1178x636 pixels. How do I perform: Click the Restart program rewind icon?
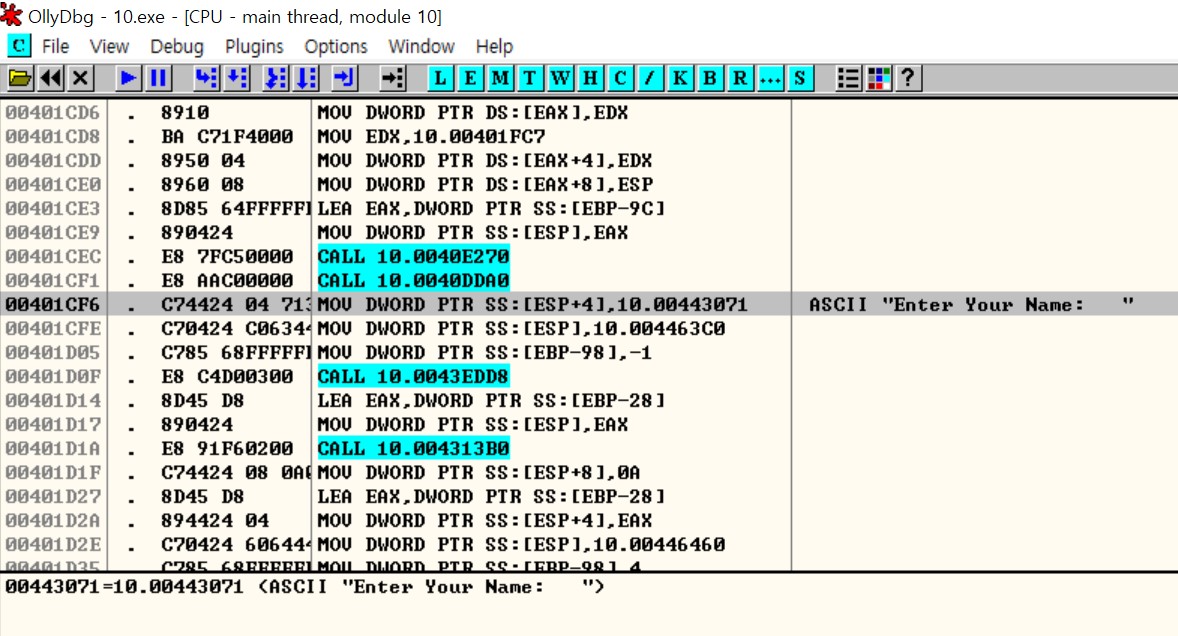click(50, 78)
